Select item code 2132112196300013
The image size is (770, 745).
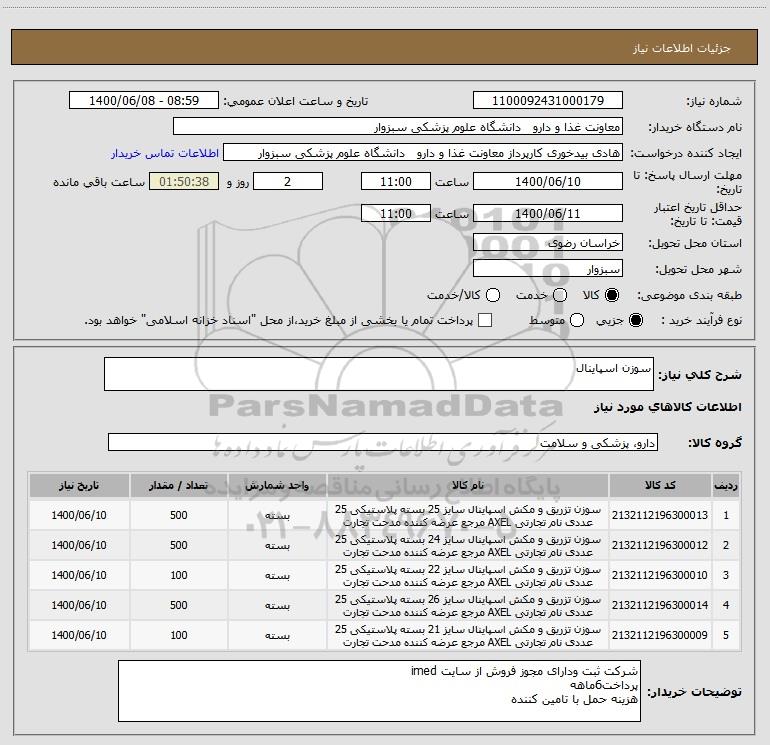pyautogui.click(x=660, y=515)
